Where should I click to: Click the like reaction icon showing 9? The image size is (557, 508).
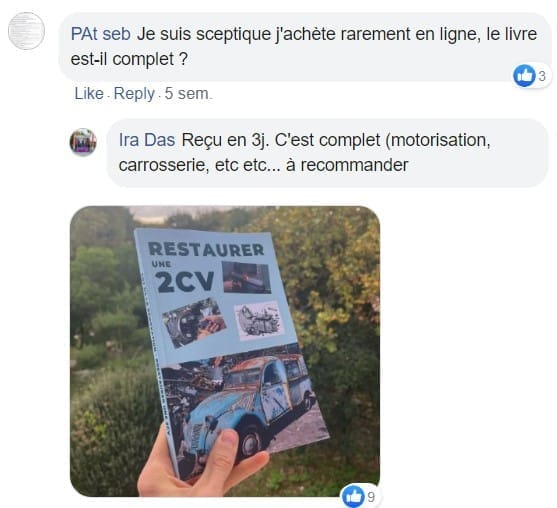click(353, 496)
